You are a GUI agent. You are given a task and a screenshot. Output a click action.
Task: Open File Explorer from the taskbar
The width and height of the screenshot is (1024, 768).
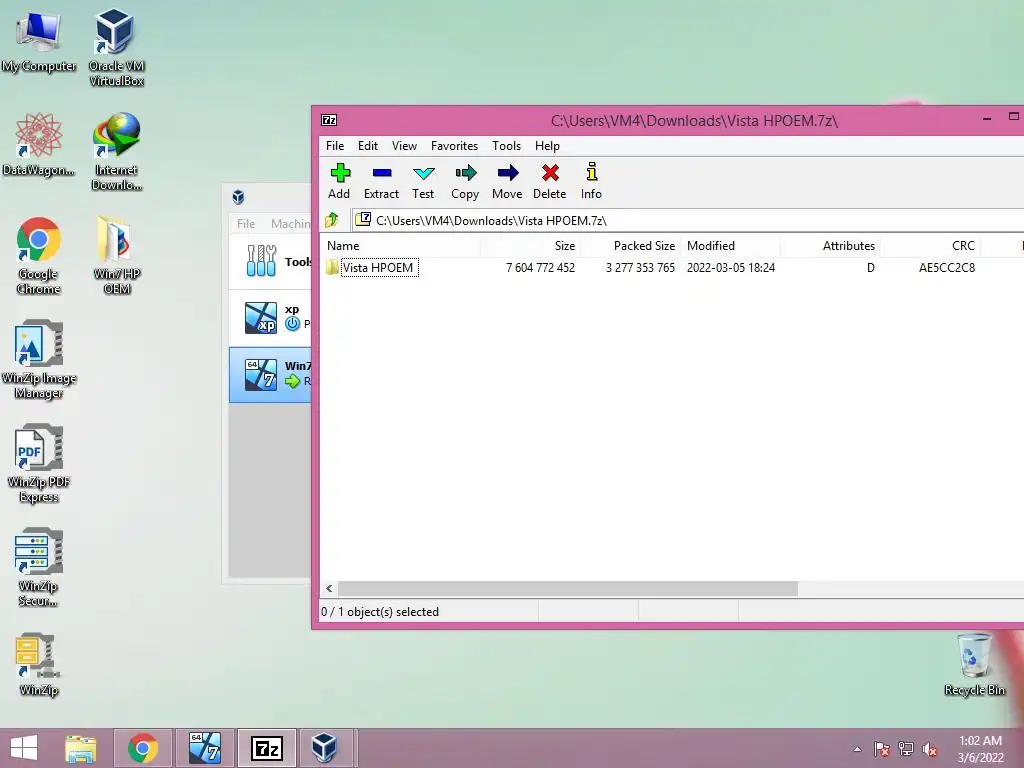[x=80, y=748]
